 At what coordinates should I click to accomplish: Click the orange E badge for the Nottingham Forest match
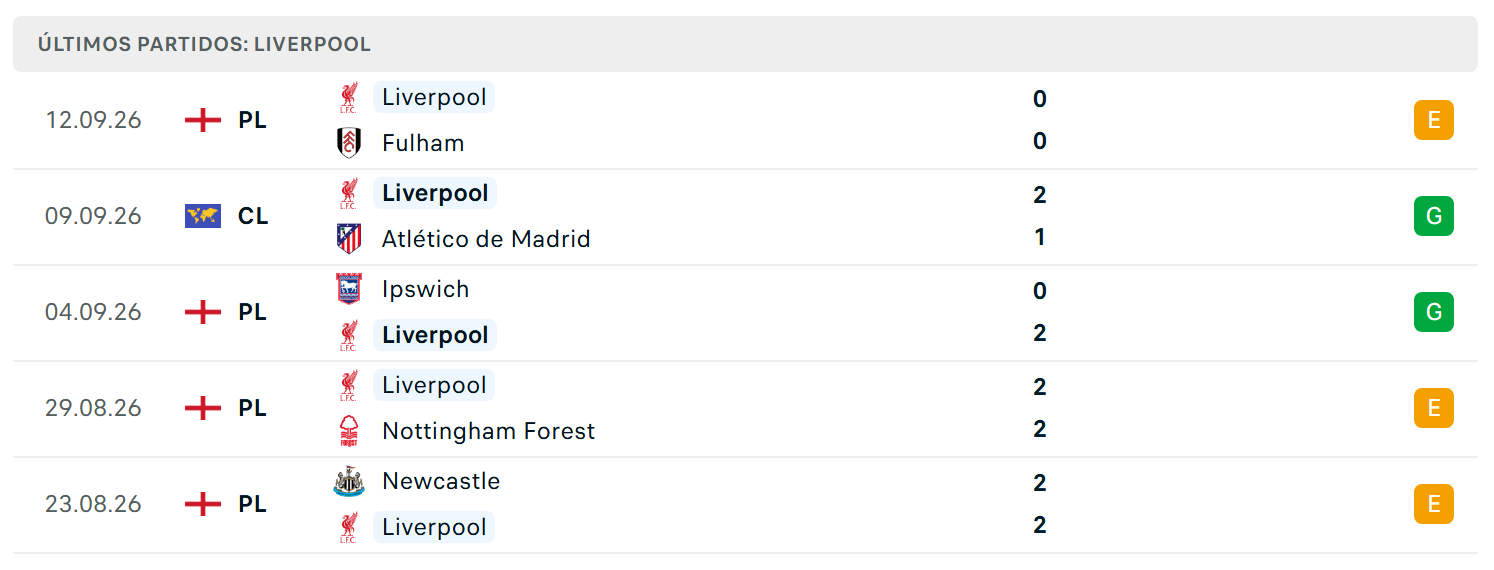tap(1433, 408)
